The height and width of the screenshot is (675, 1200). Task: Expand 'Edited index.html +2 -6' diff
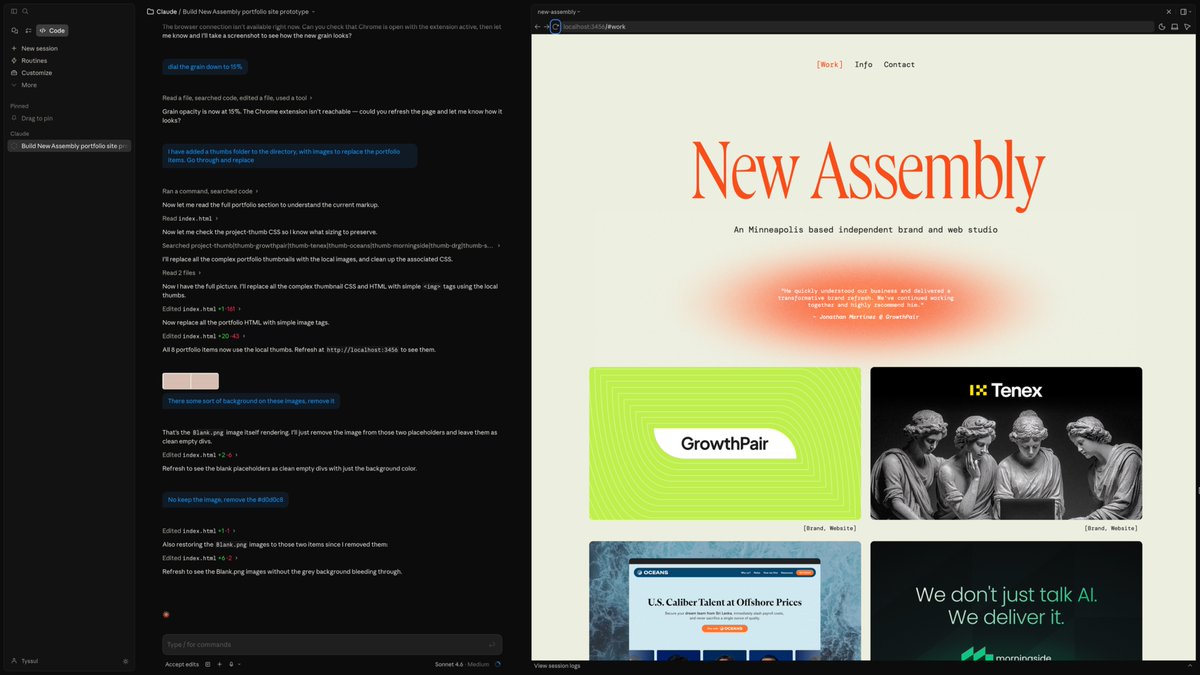[199, 455]
